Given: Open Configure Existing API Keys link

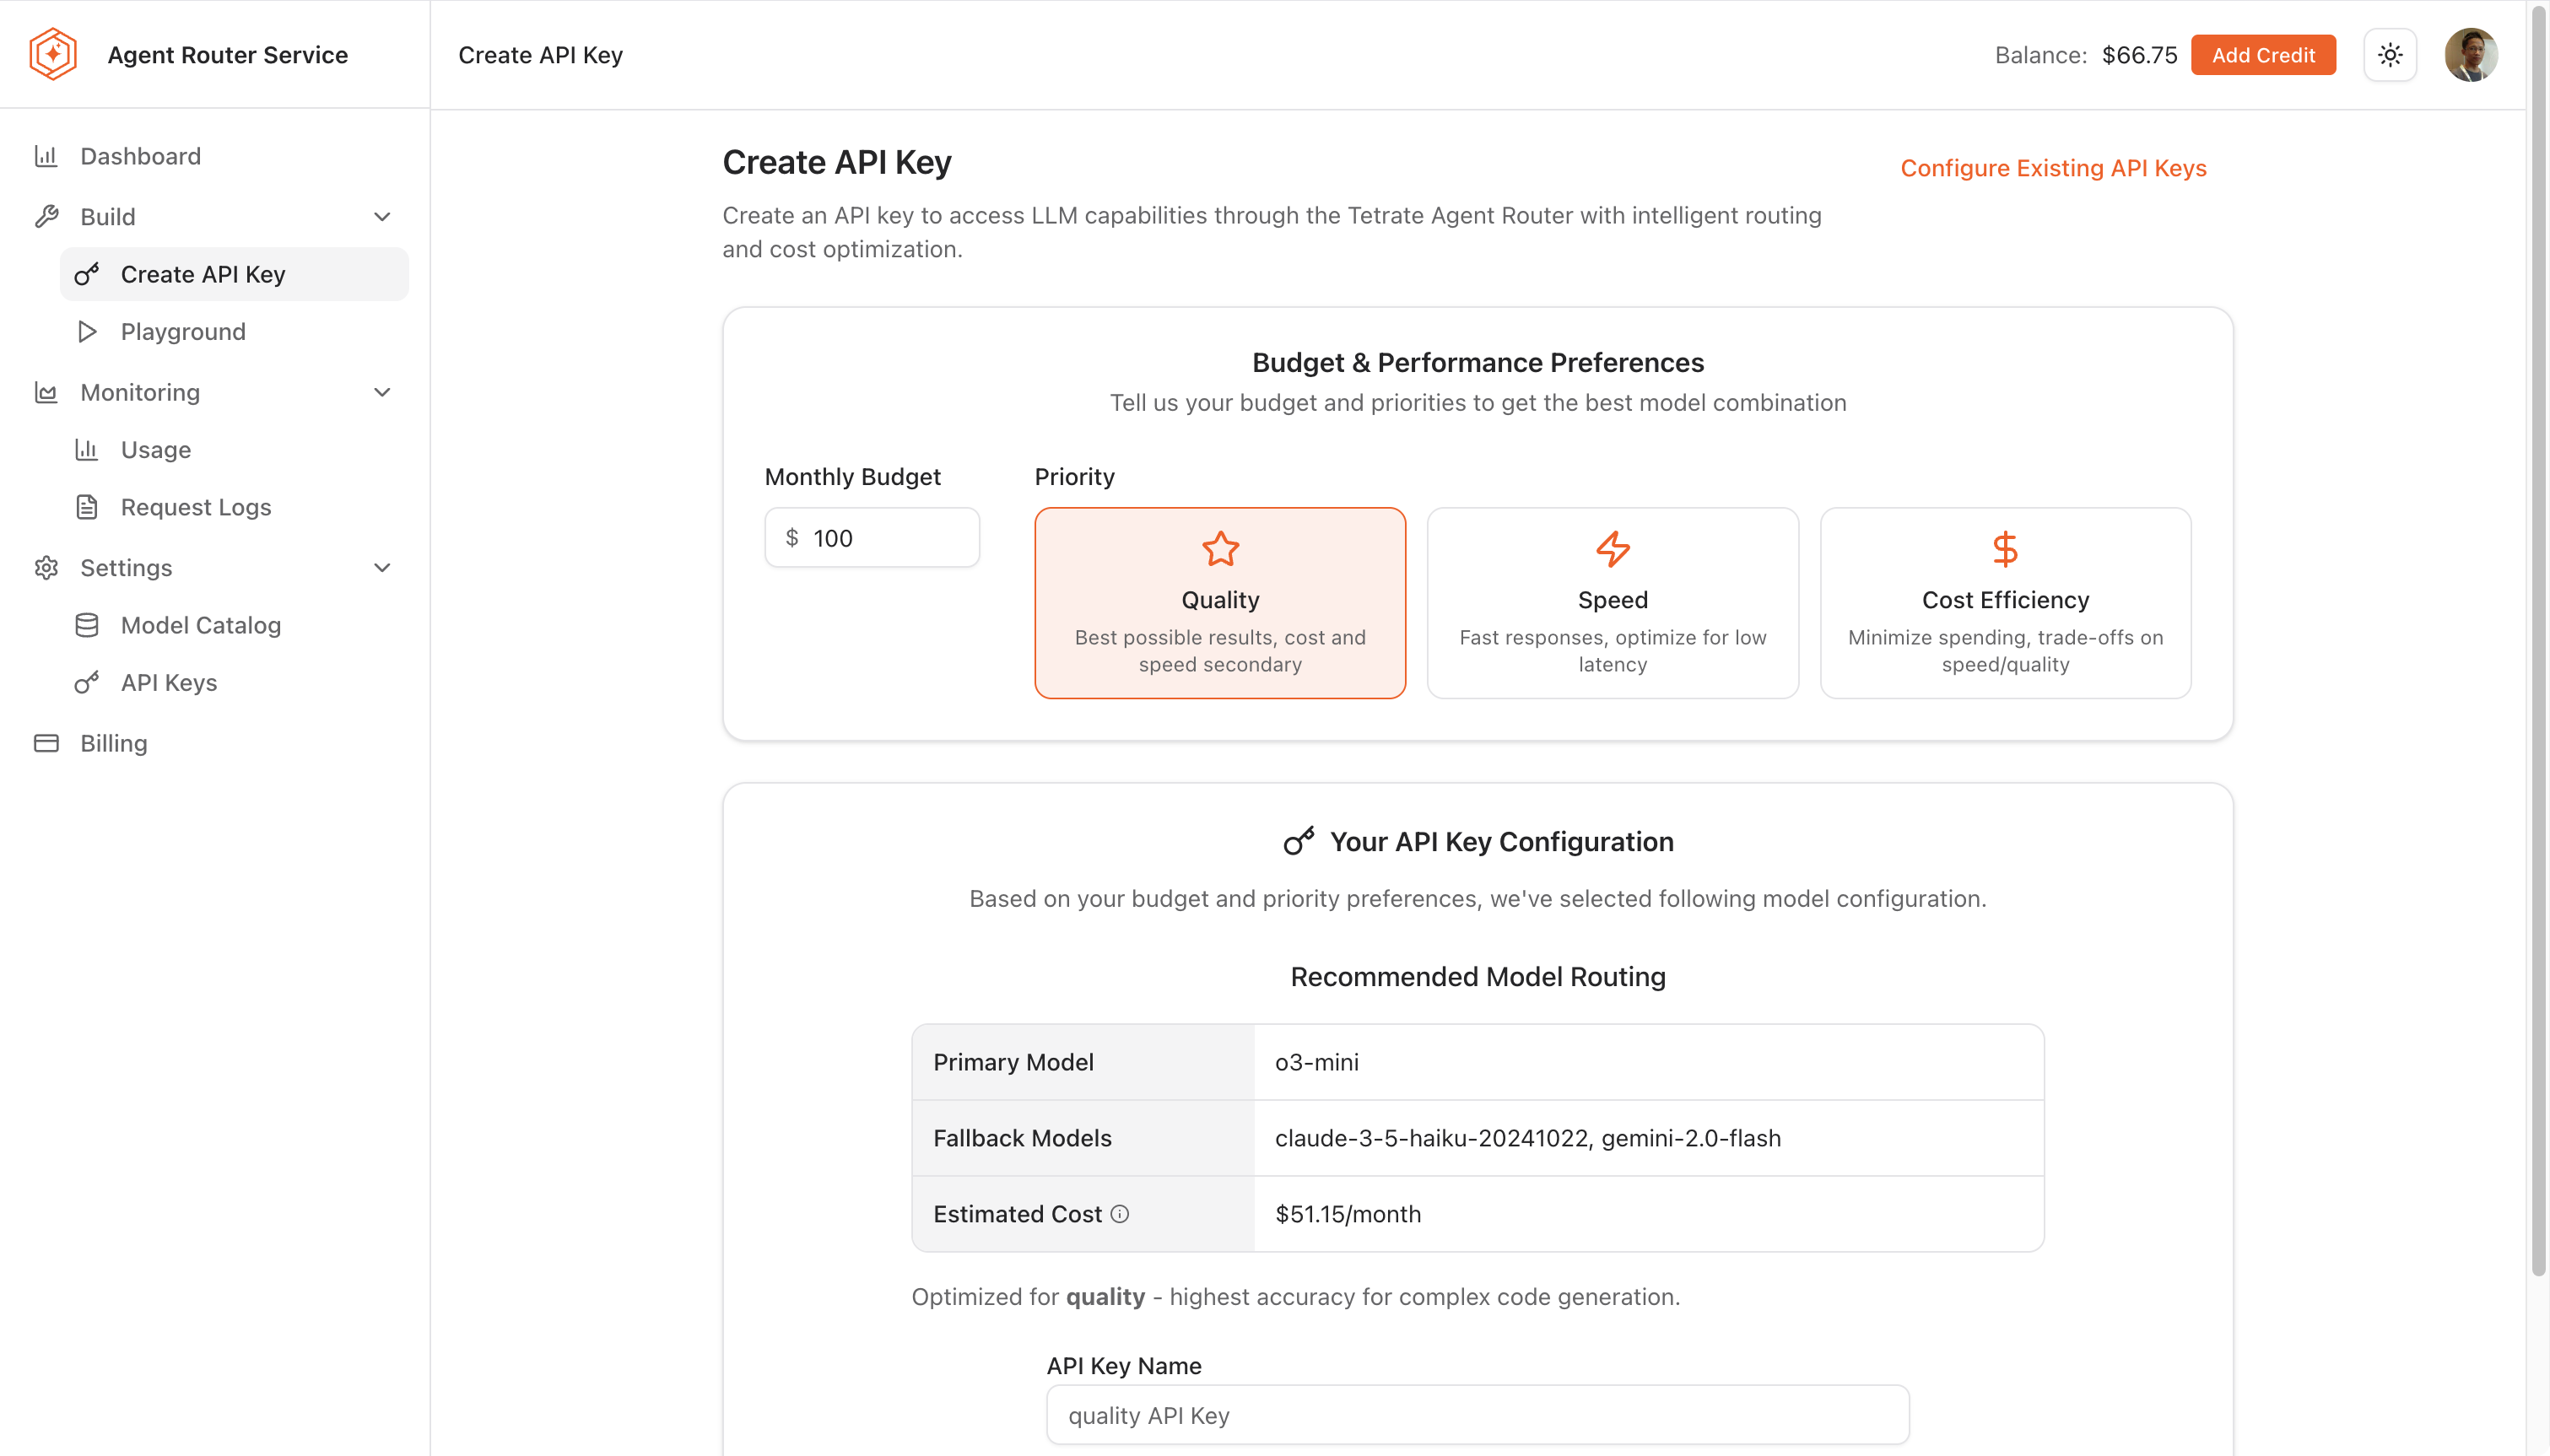Looking at the screenshot, I should (2053, 168).
